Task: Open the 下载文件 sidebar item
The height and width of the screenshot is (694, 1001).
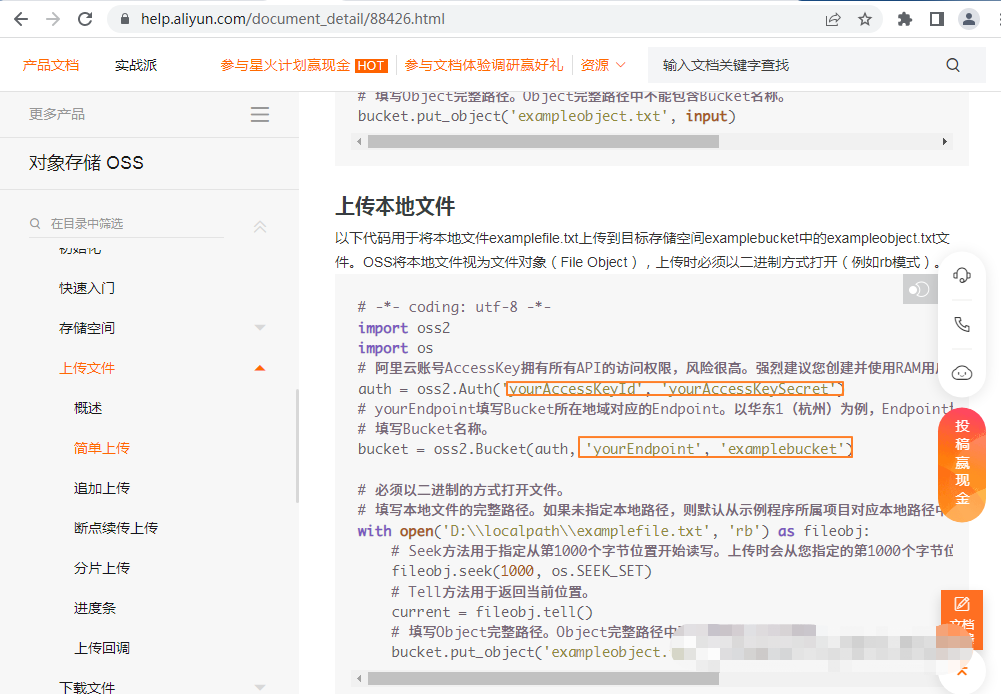Action: [87, 687]
